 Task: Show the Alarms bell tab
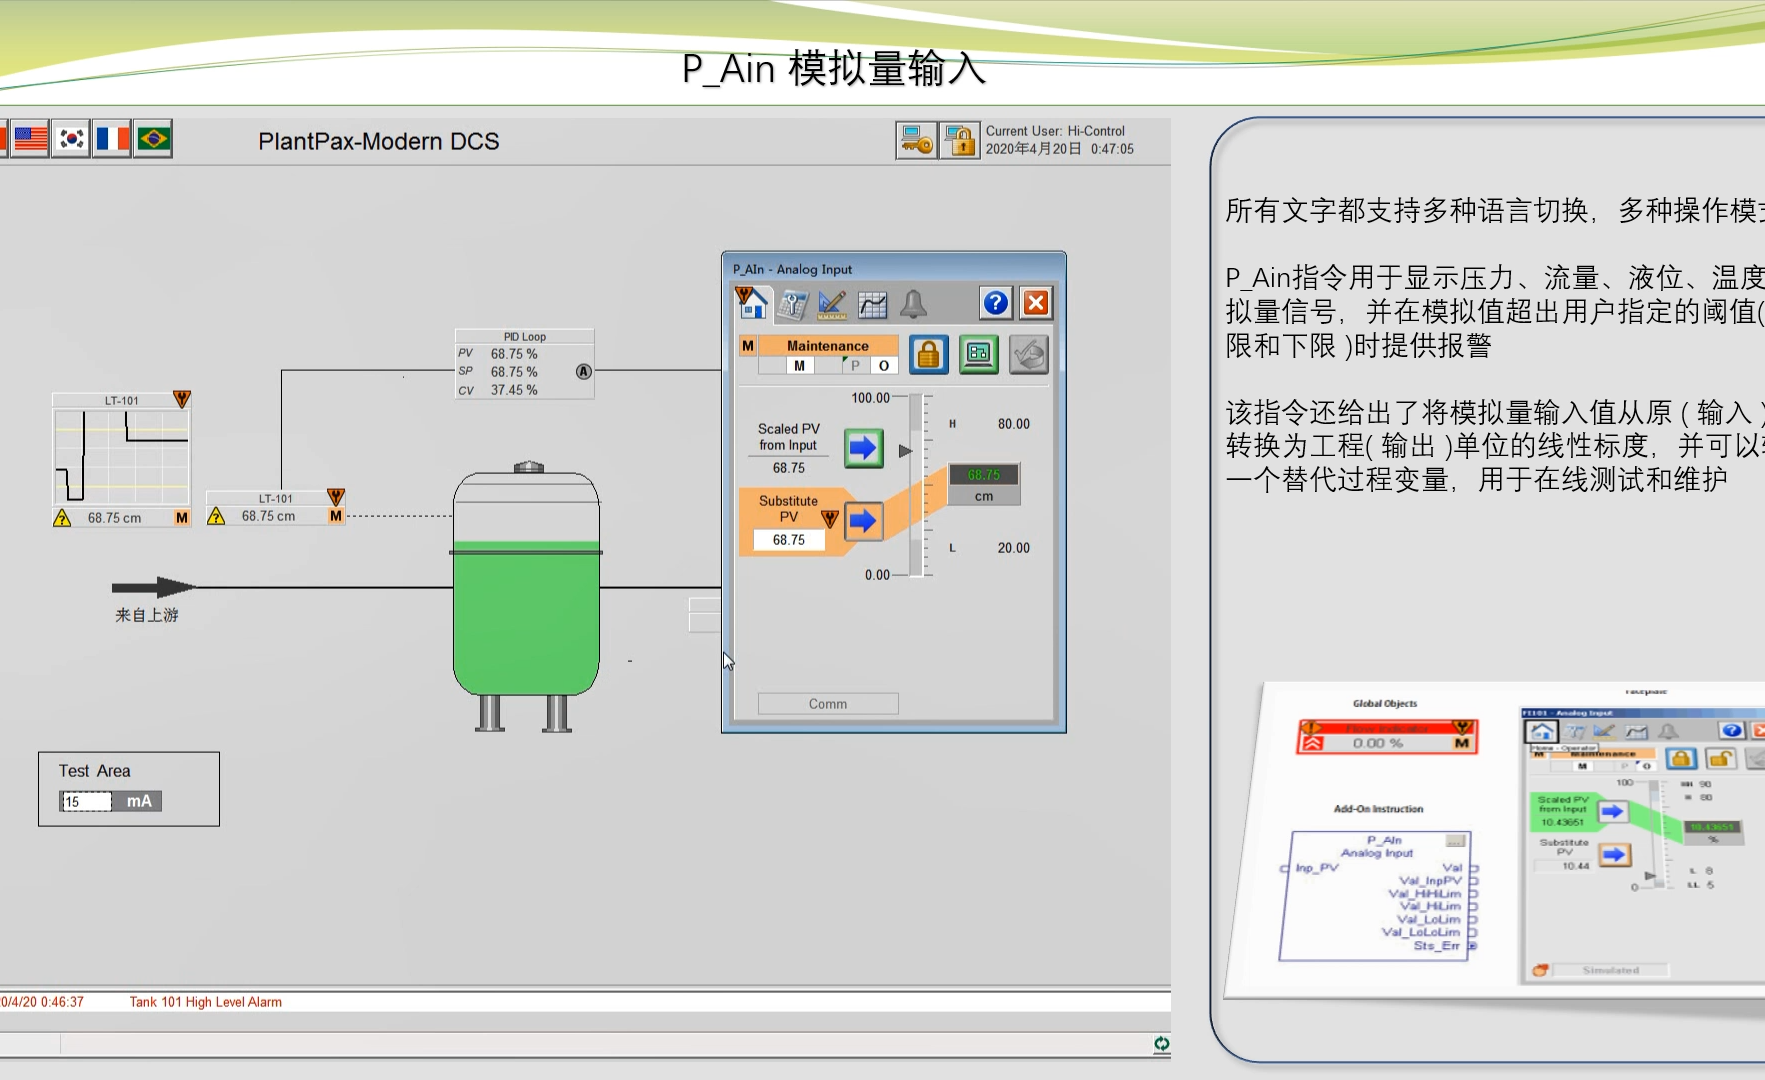[913, 304]
